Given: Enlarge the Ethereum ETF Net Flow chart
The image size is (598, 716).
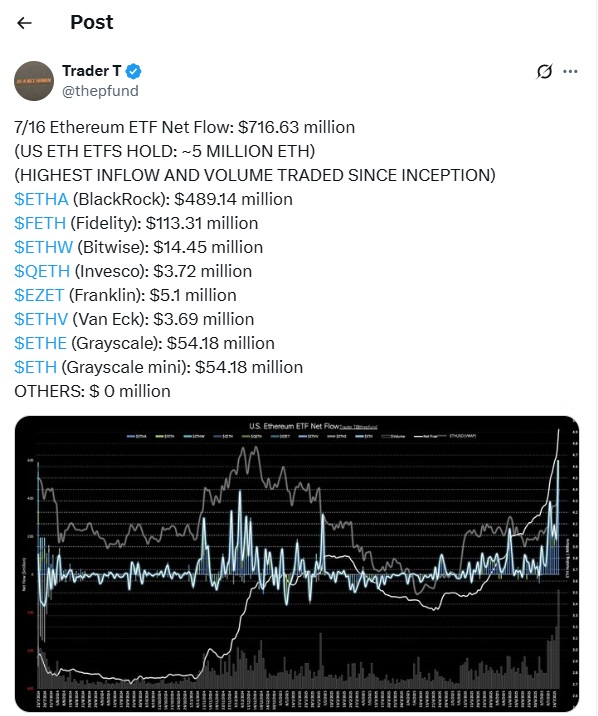Looking at the screenshot, I should [x=297, y=563].
